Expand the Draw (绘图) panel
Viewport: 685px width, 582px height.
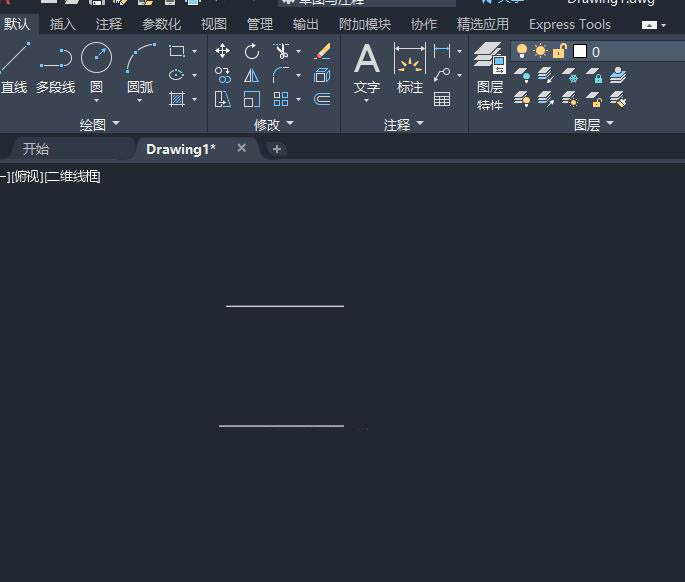tap(99, 125)
